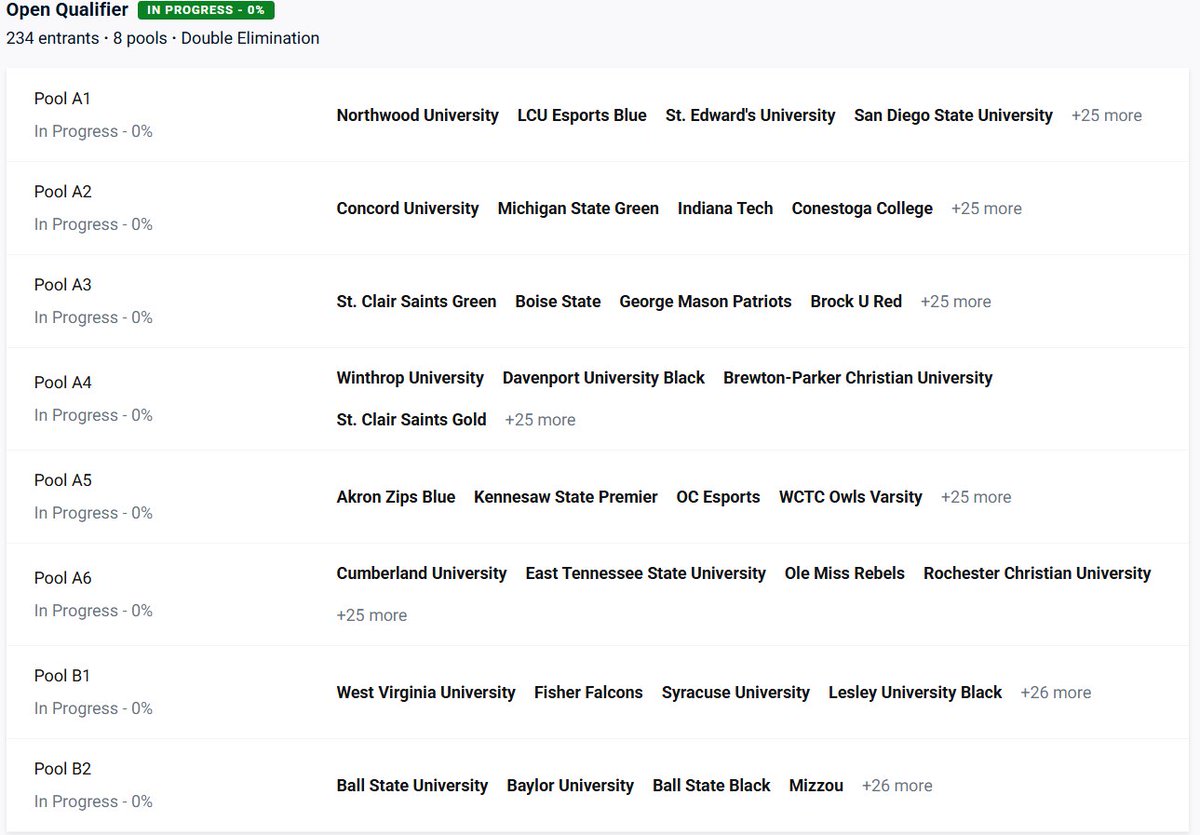The height and width of the screenshot is (835, 1200).
Task: Select Kennesaw State Premier team
Action: 566,497
